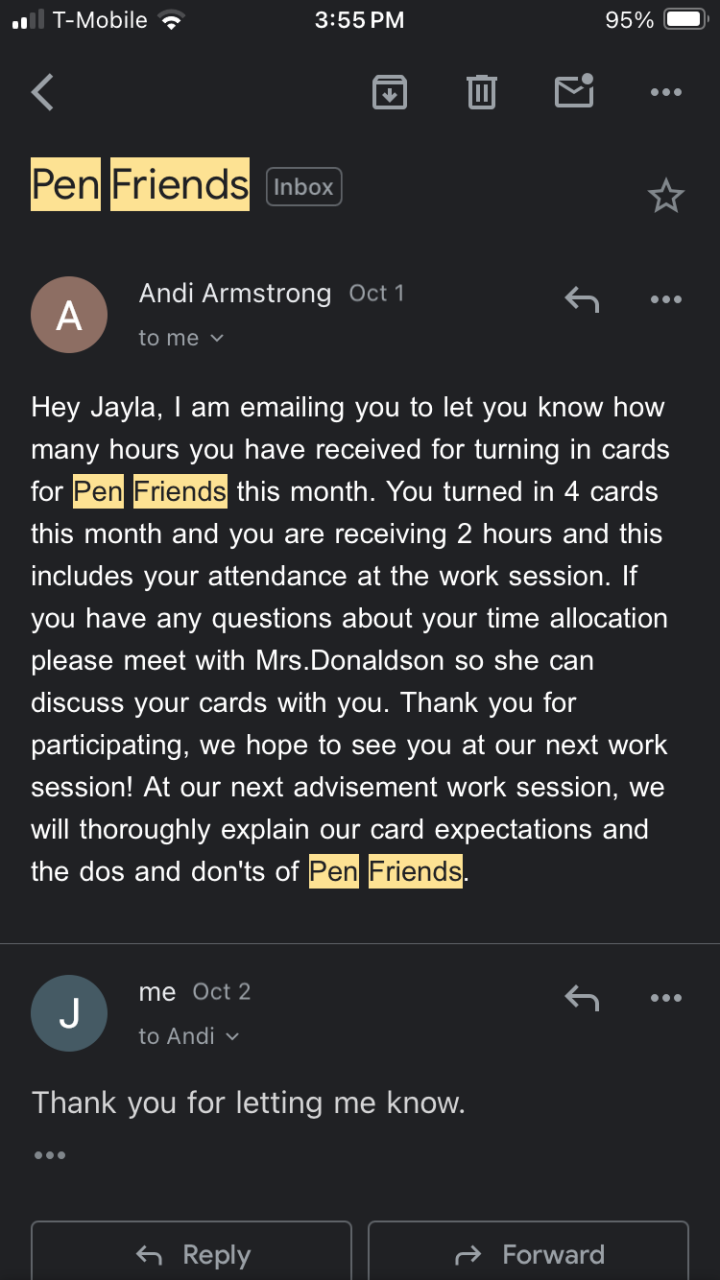Tap sender name Andi Armstrong

click(235, 293)
